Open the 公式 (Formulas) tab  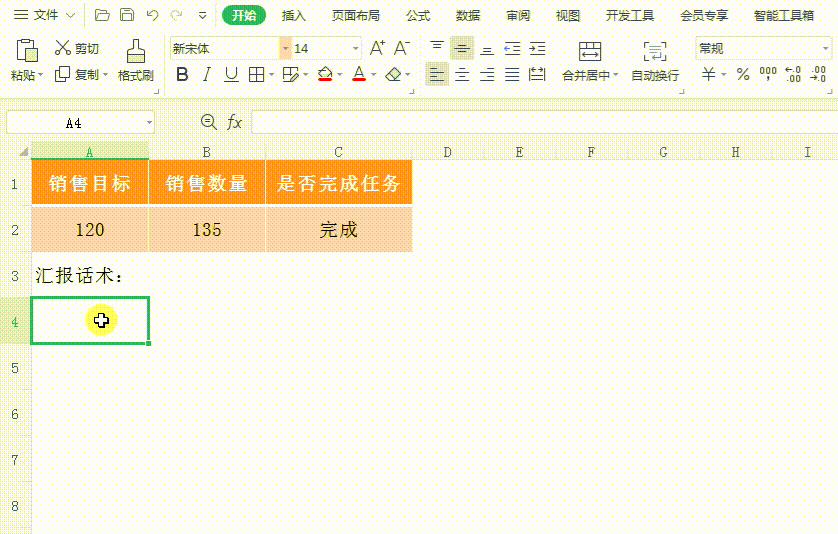click(418, 15)
